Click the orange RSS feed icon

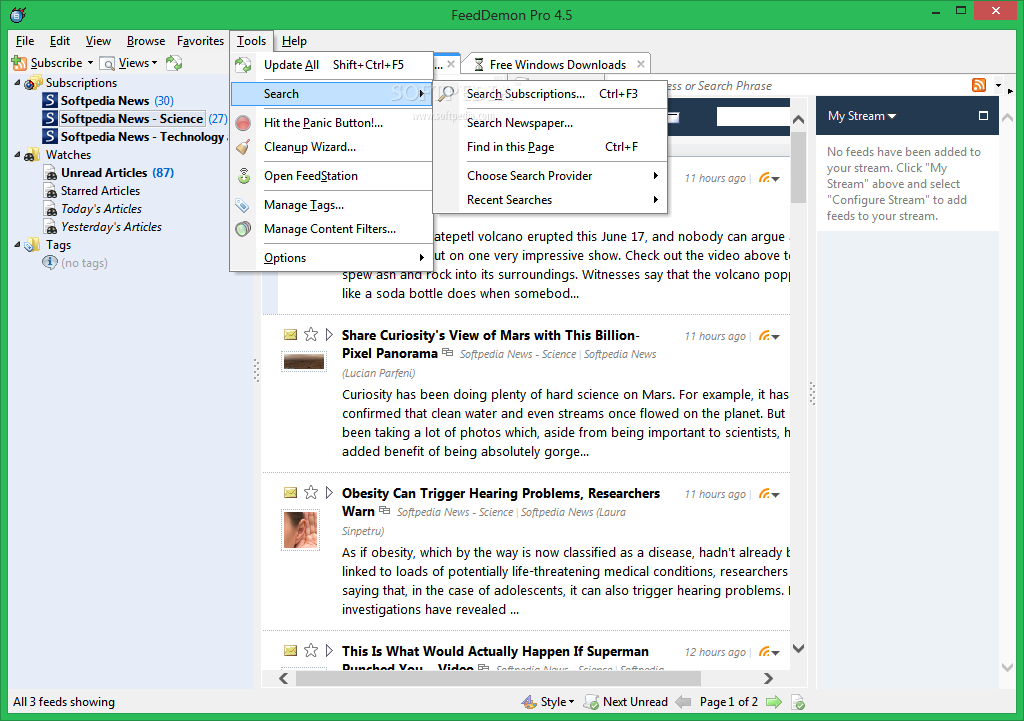click(x=978, y=85)
